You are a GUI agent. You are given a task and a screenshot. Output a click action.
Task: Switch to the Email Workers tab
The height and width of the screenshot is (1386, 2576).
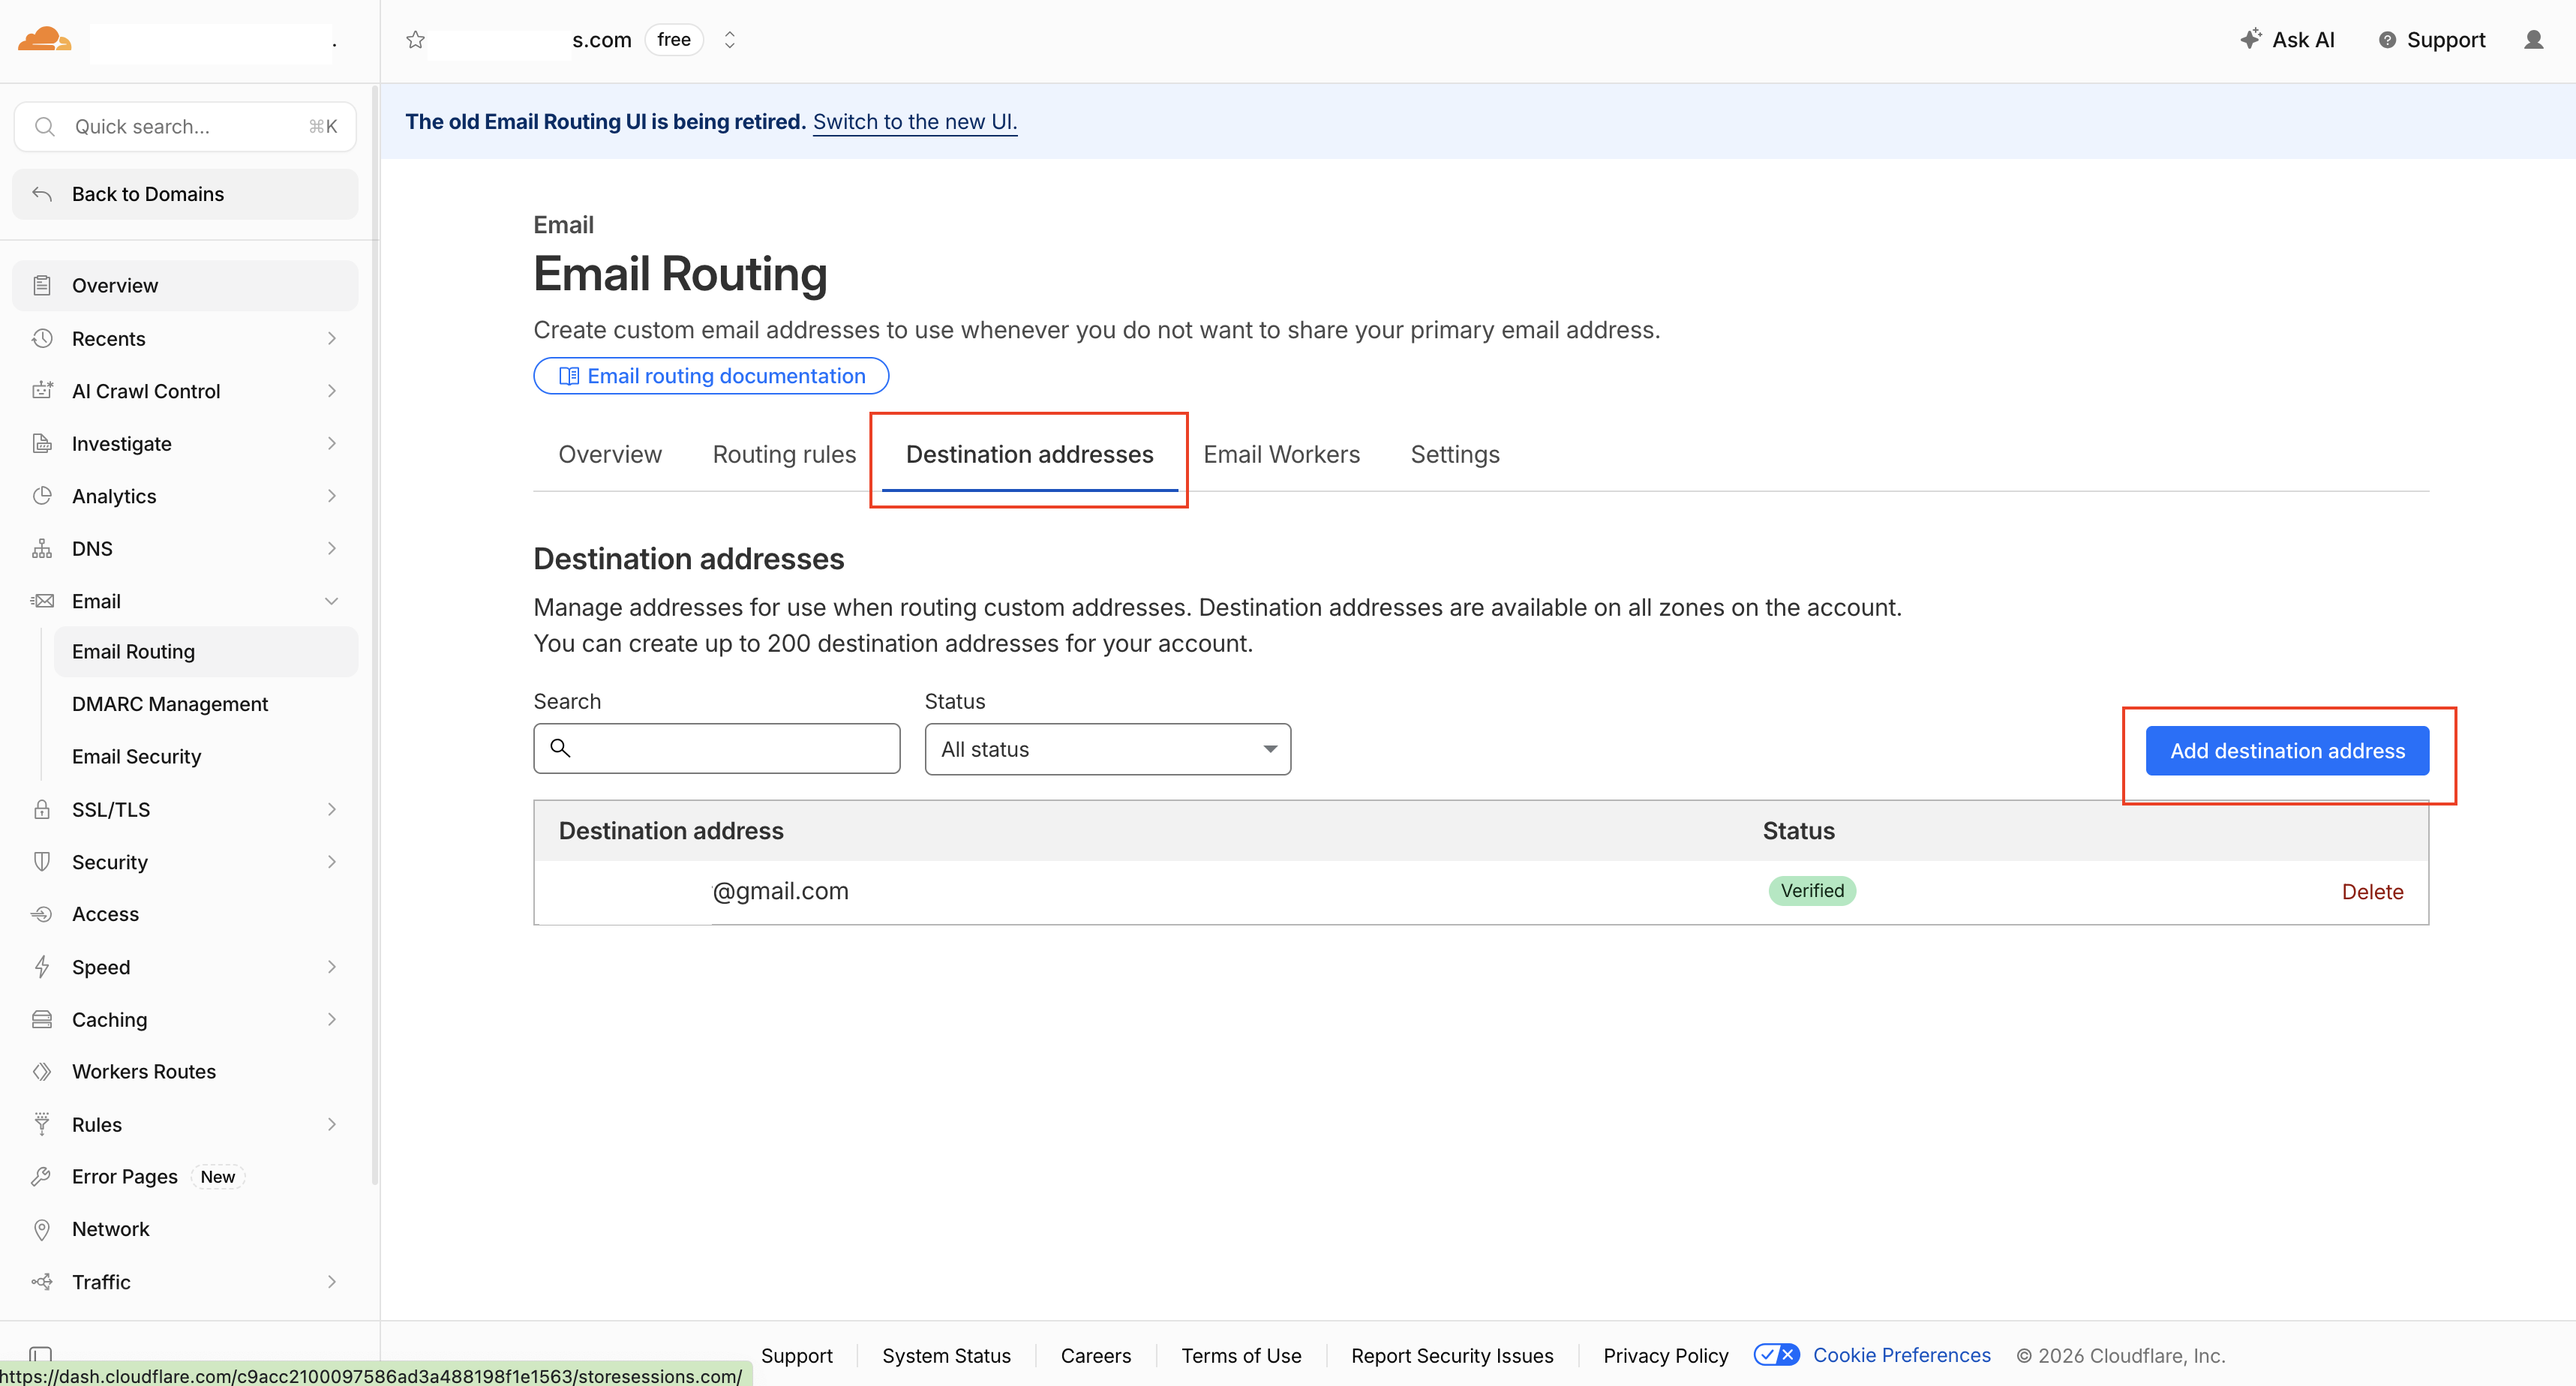1281,455
